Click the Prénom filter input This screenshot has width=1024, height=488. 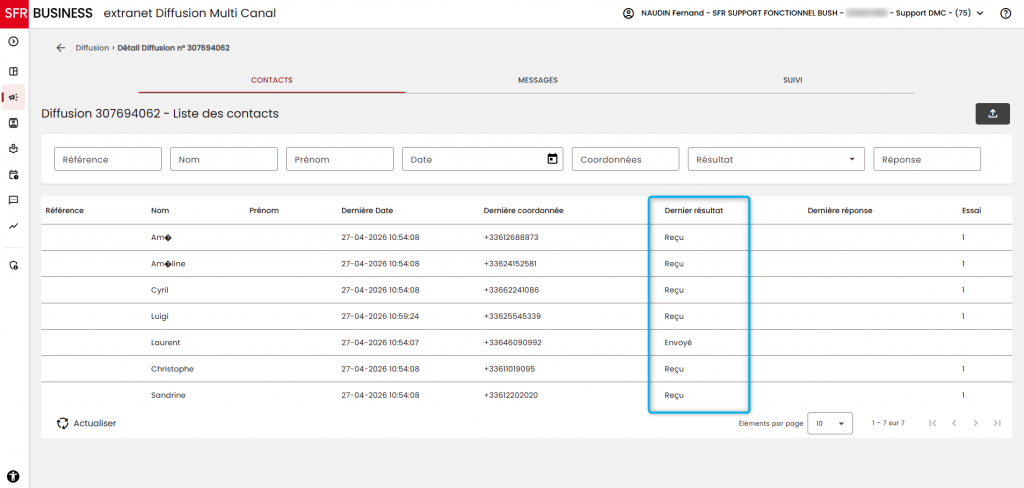tap(340, 159)
